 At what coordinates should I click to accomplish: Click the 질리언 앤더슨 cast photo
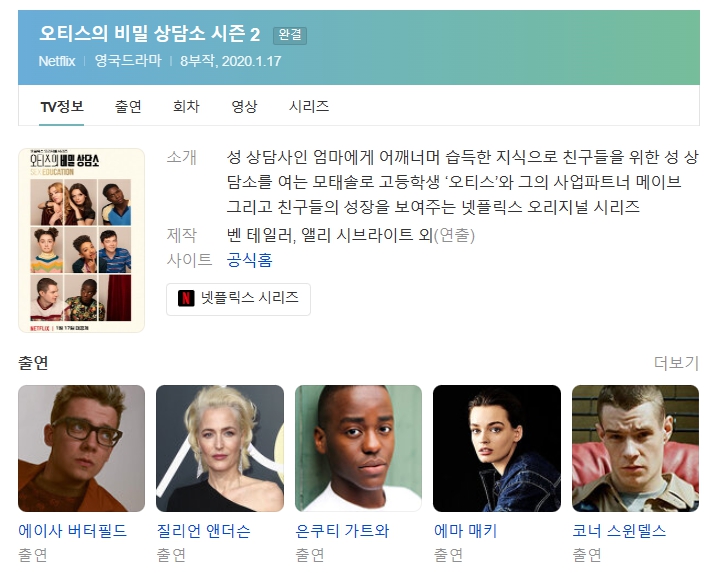click(x=220, y=448)
